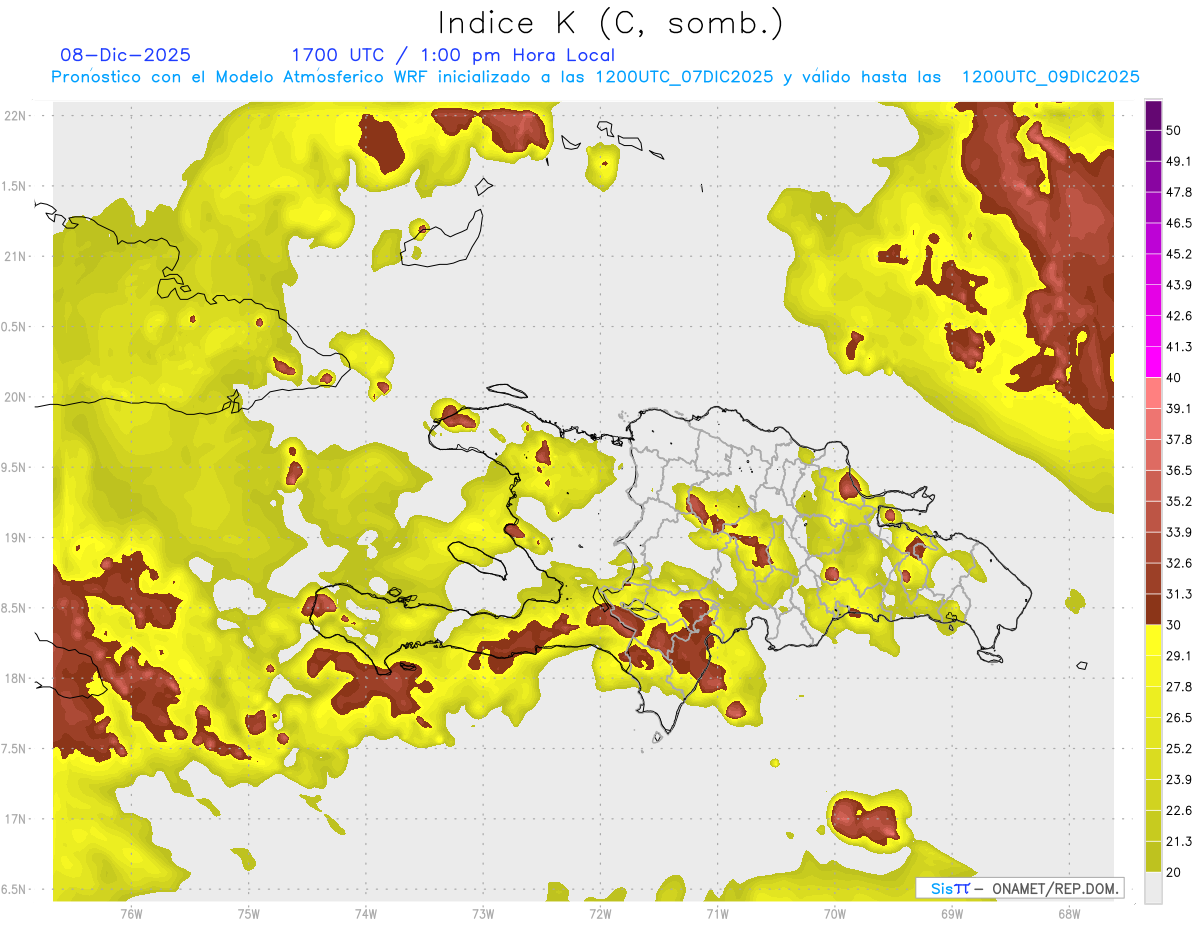Image resolution: width=1200 pixels, height=927 pixels.
Task: Click the colorbar value "33.9"
Action: (x=1179, y=532)
